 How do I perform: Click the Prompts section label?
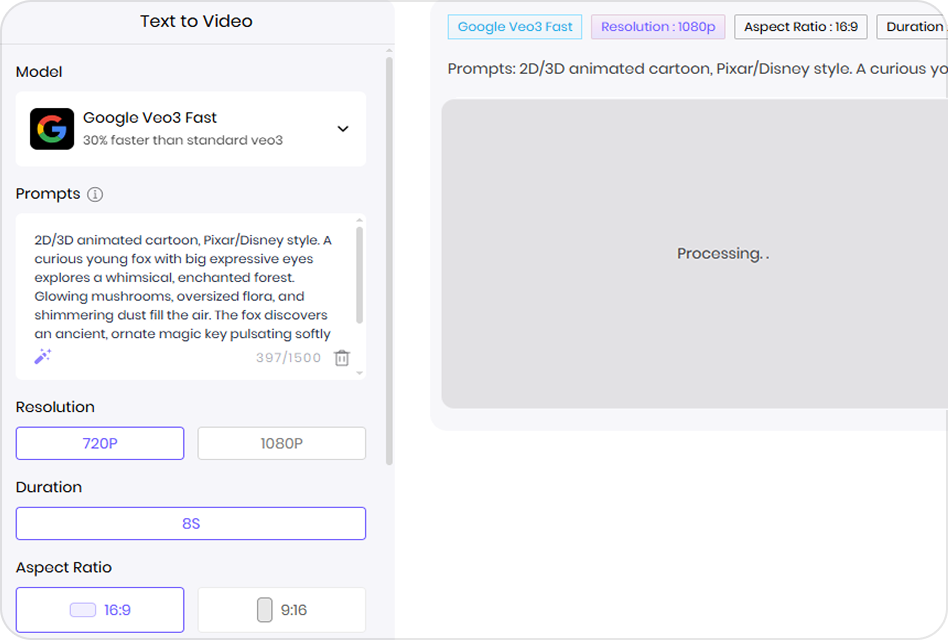(x=47, y=193)
